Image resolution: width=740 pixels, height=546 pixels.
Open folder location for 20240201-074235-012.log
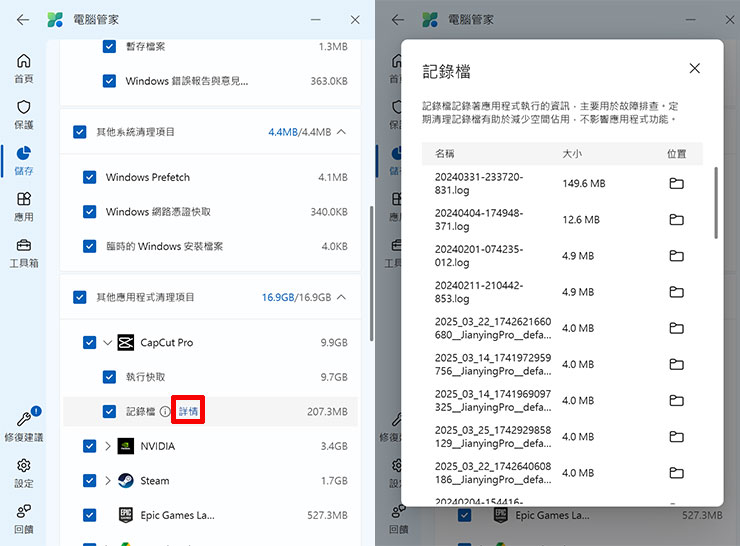click(676, 256)
